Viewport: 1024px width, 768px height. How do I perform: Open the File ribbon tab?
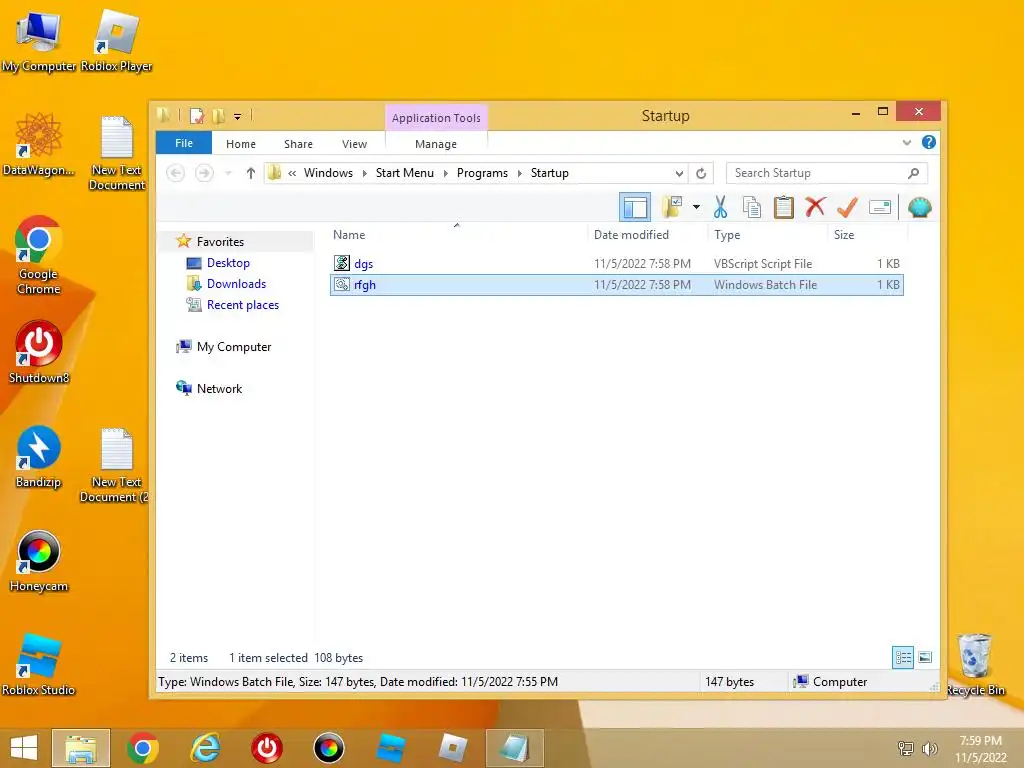click(x=184, y=143)
